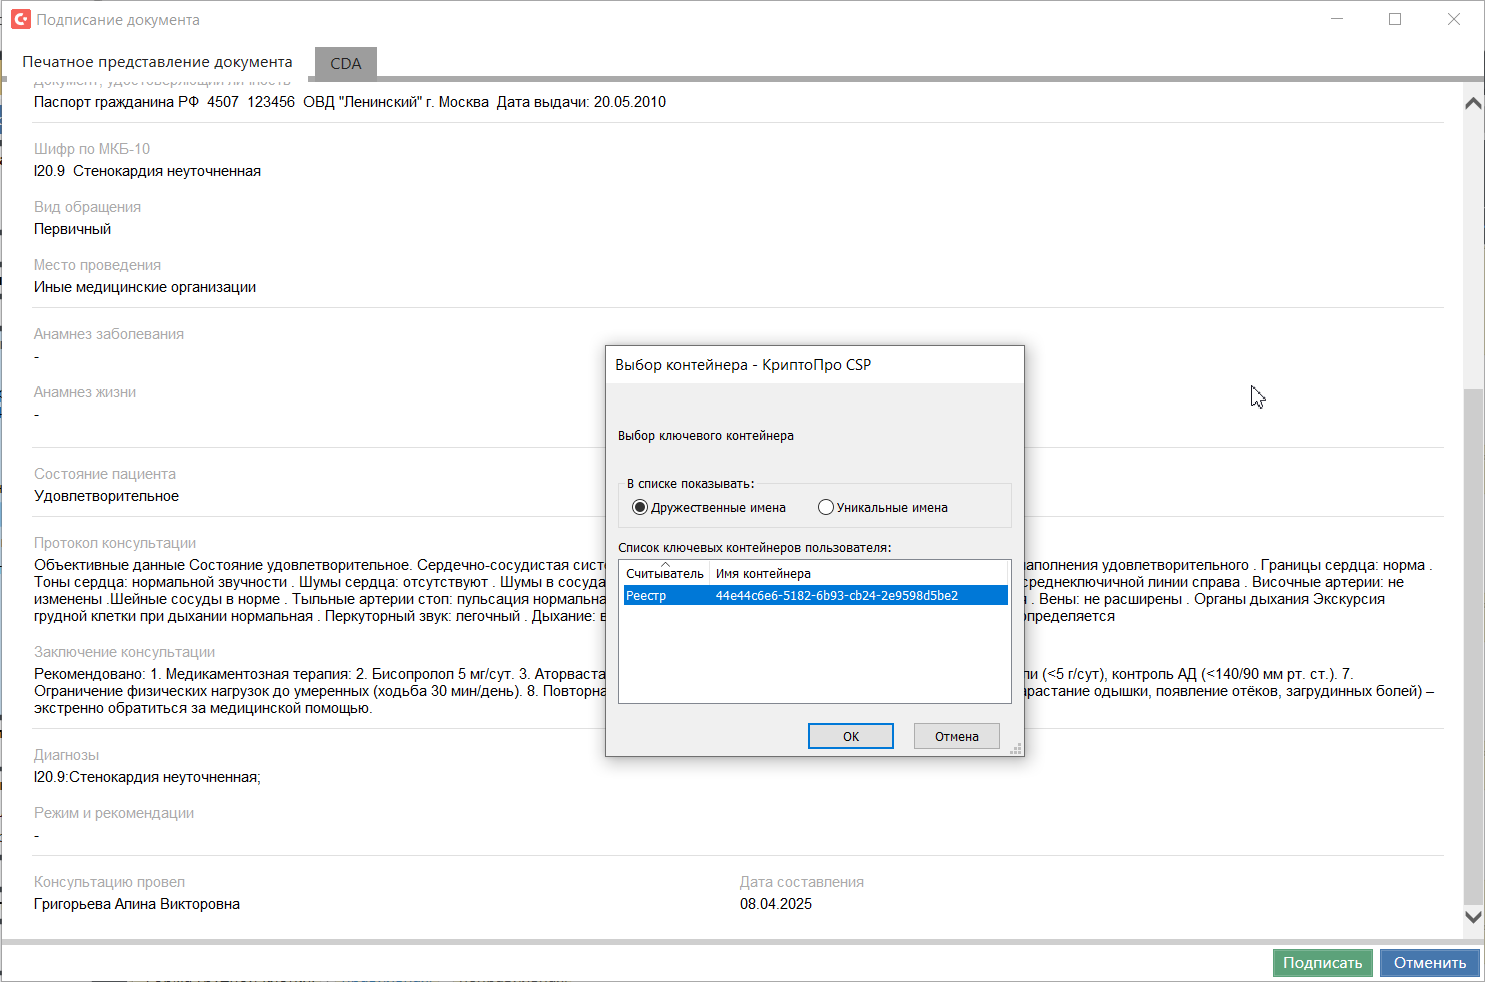Maximize the Подписание документа window
The image size is (1485, 982).
tap(1395, 19)
